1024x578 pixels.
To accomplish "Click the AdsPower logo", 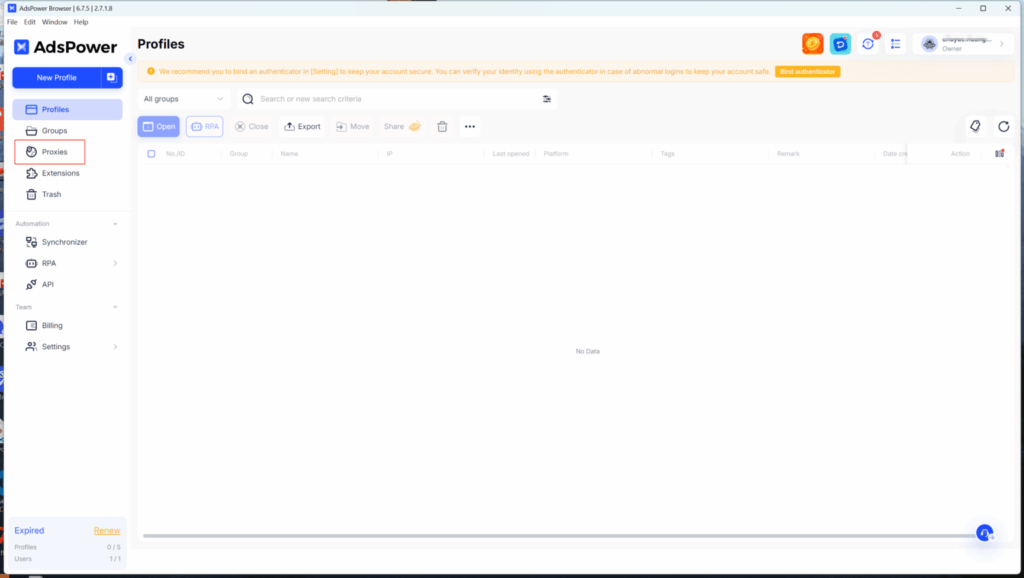I will (x=65, y=47).
